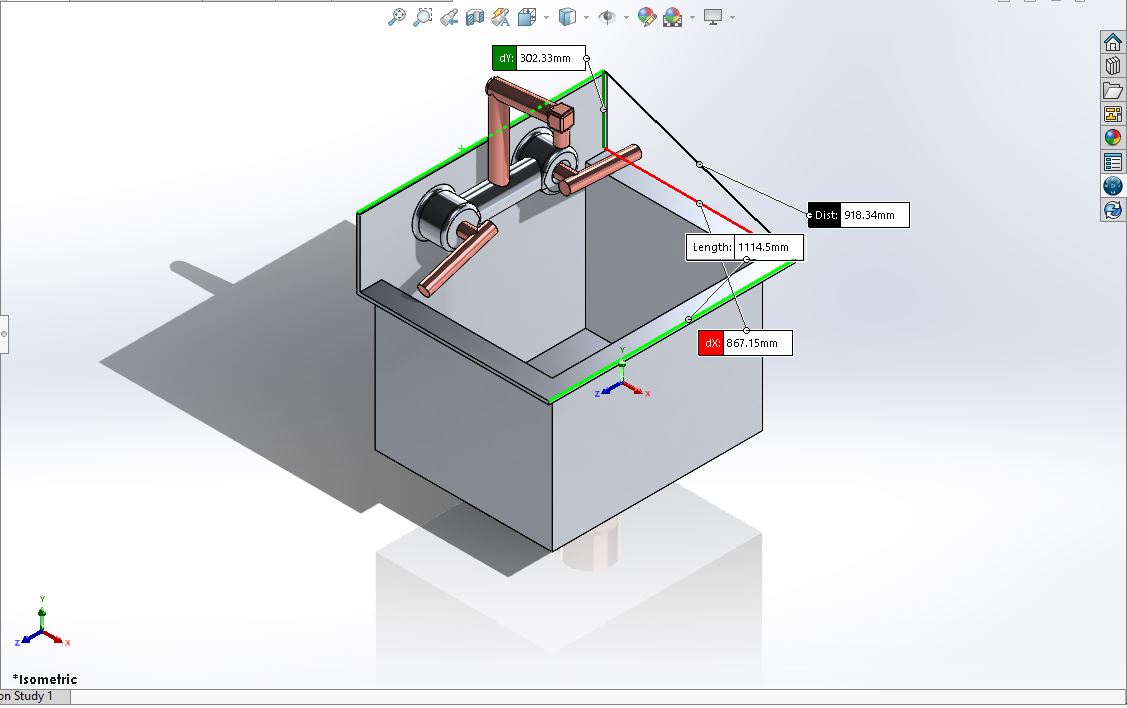Open the Appearances color ball tab

[1113, 137]
